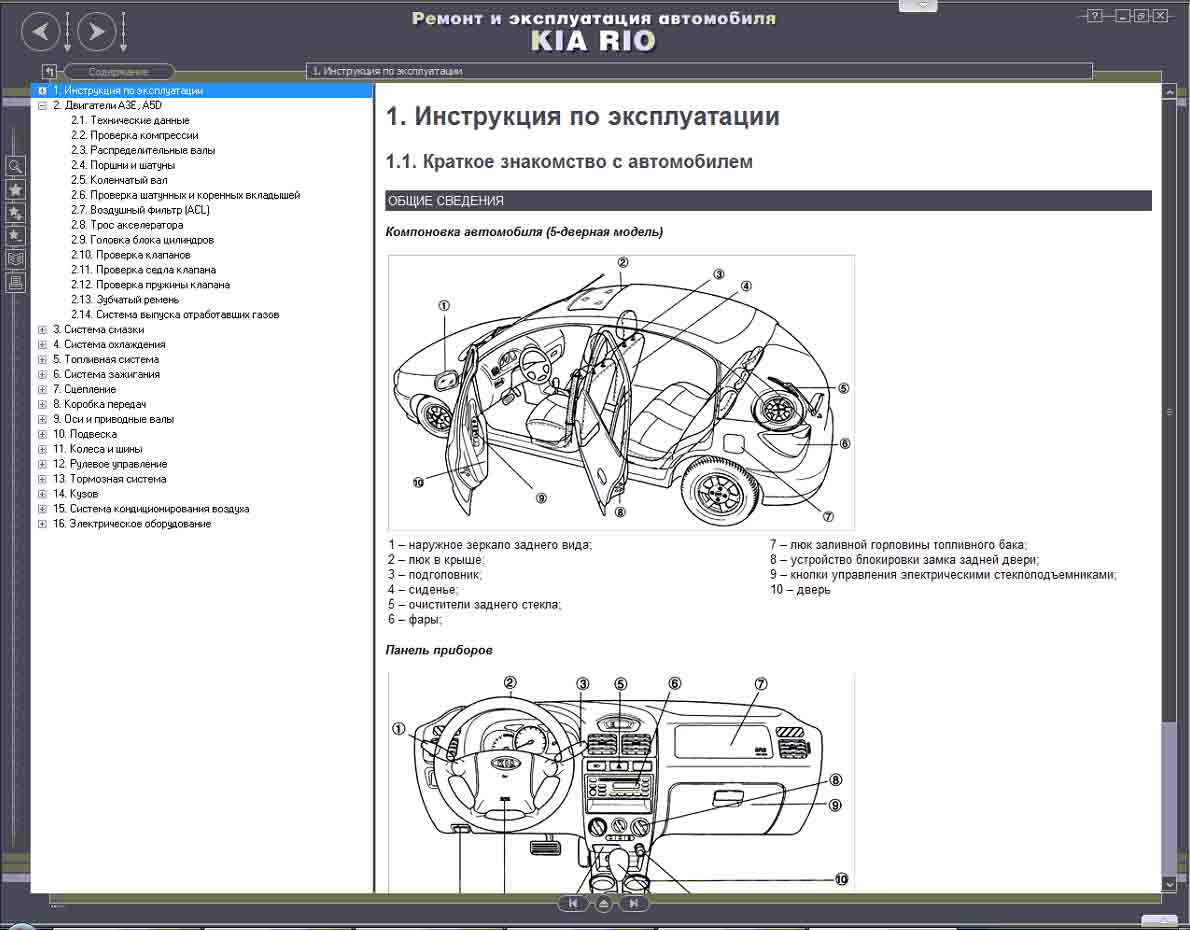Expand the '7. Сцепление' section
Screen dimensions: 1190x930
click(x=42, y=389)
